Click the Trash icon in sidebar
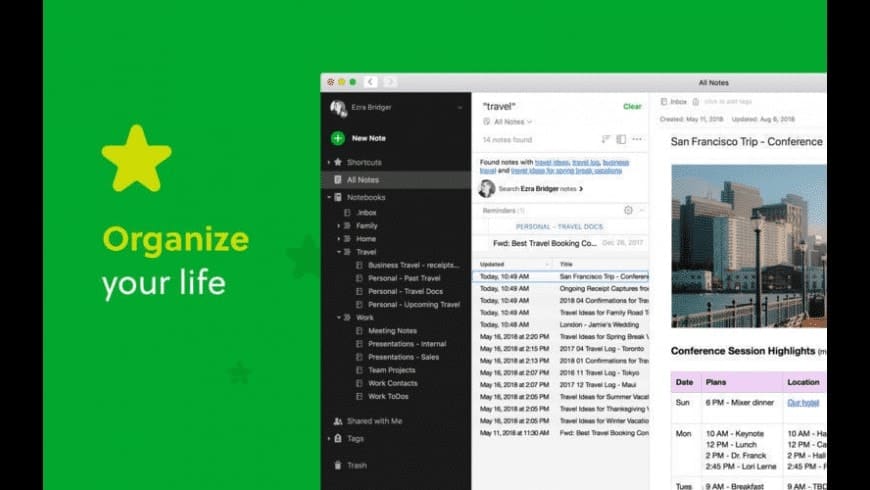 (338, 465)
